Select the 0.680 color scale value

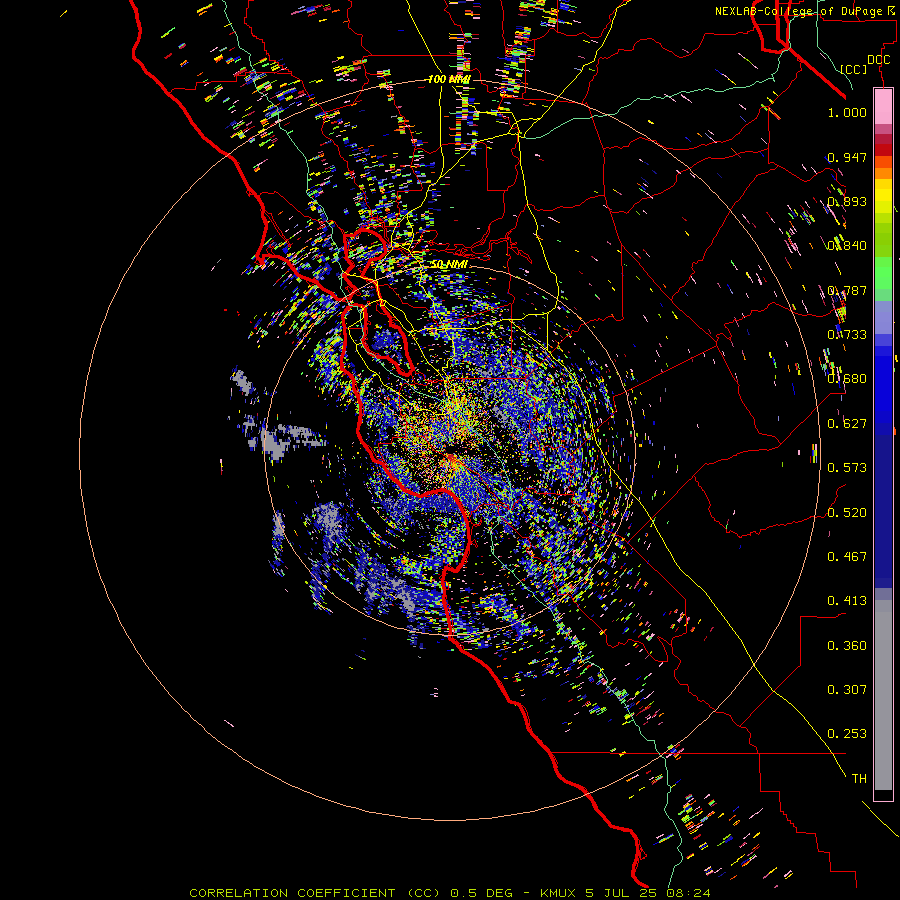(847, 379)
